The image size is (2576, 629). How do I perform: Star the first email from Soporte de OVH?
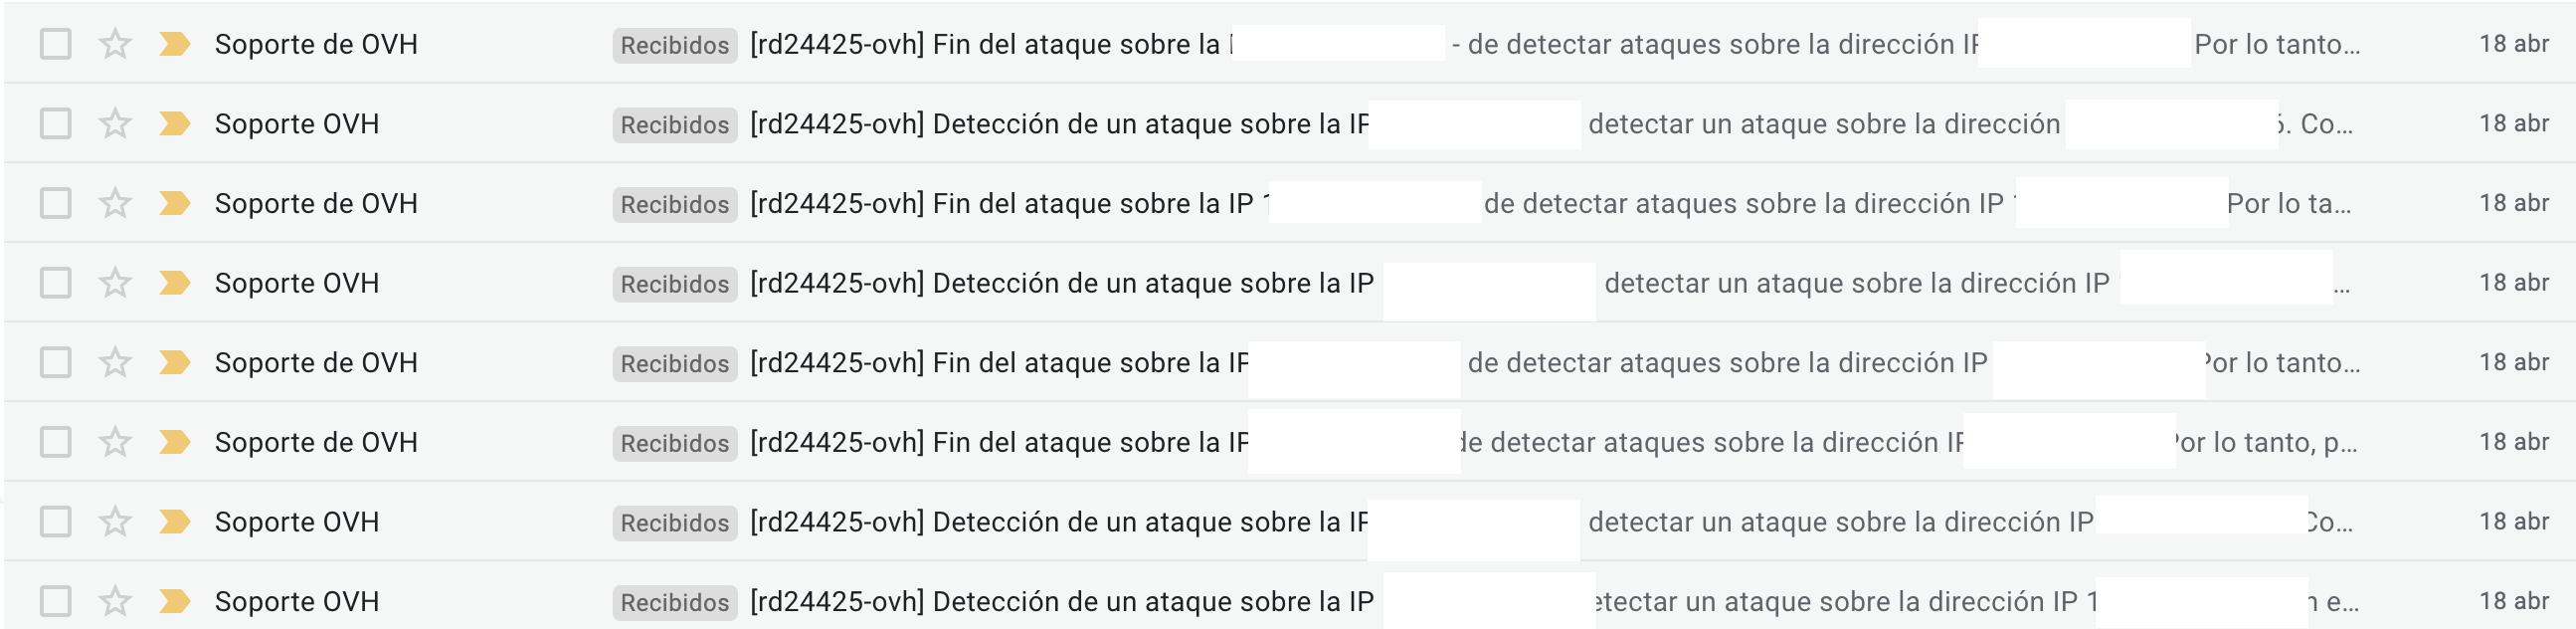116,44
